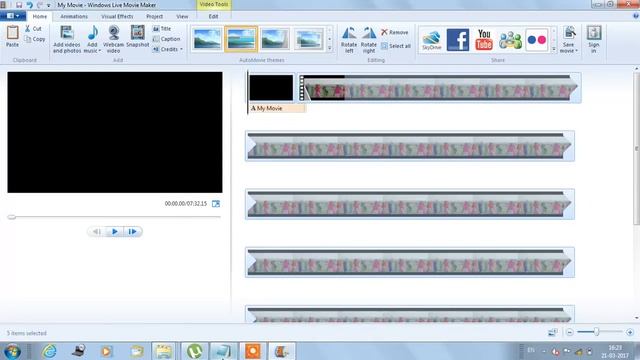
Task: Take a Snapshot of the preview
Action: tap(138, 36)
